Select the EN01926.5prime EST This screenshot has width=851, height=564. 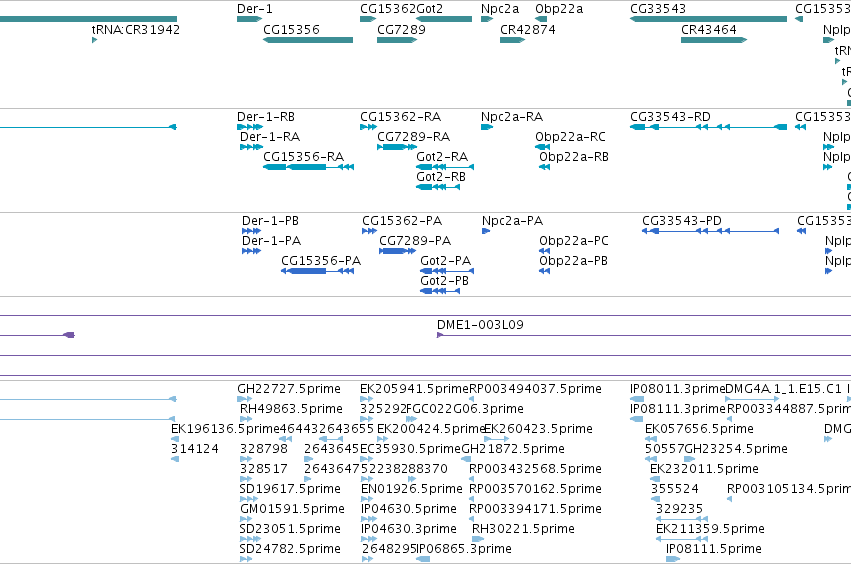pos(368,499)
